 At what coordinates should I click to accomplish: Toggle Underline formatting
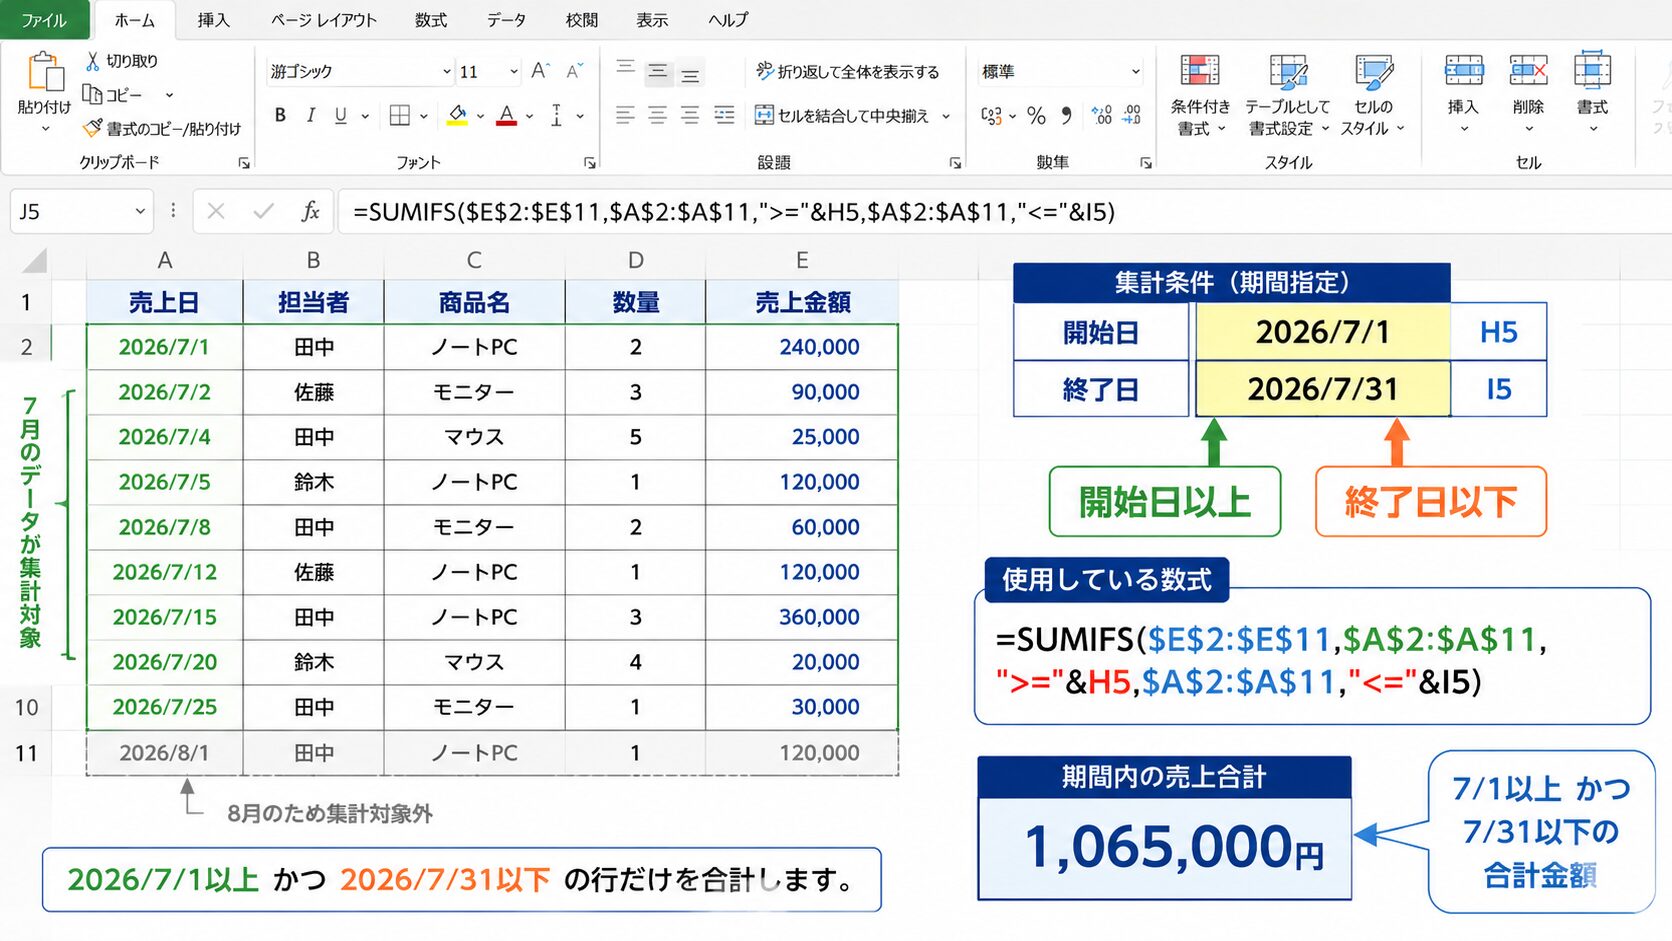341,116
